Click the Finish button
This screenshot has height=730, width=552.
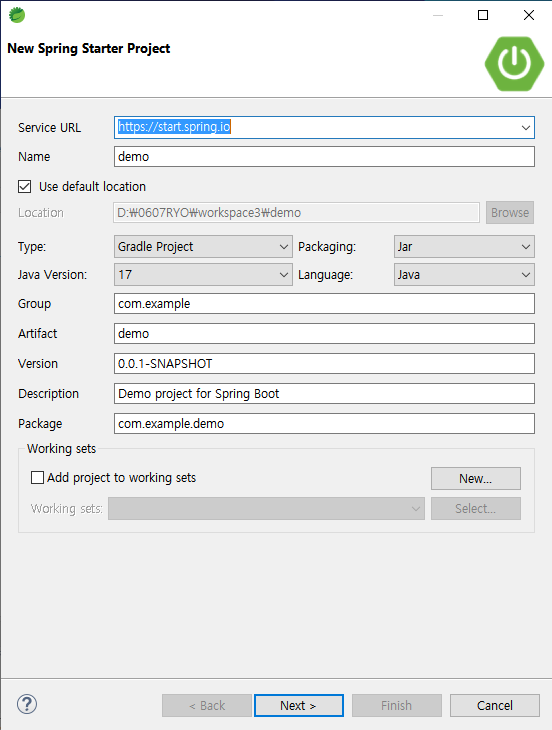point(397,706)
